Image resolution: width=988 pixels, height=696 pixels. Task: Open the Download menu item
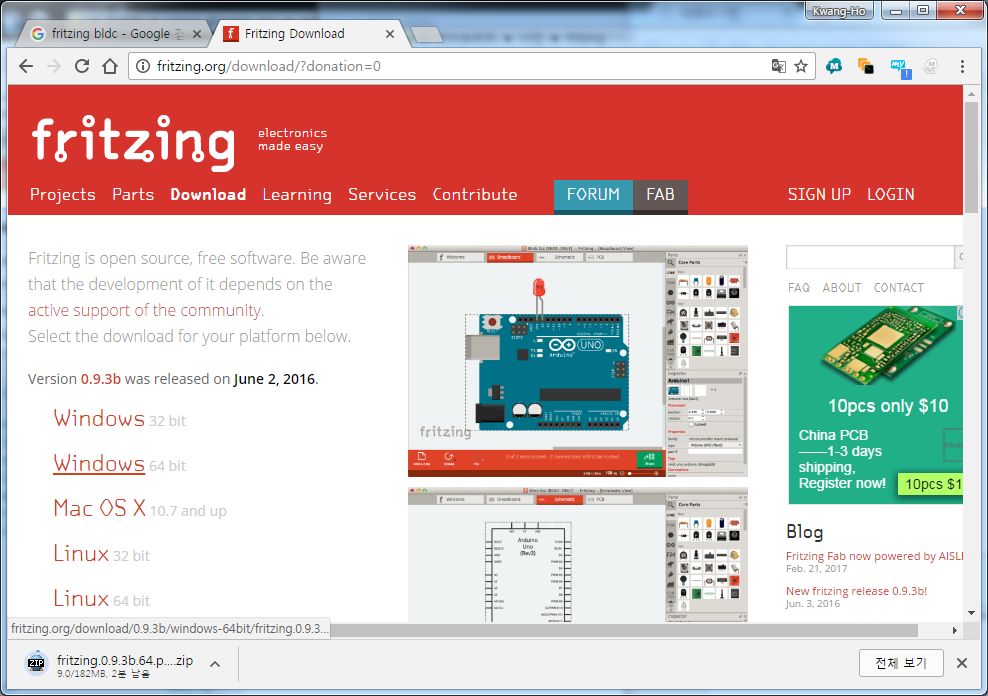click(x=208, y=195)
